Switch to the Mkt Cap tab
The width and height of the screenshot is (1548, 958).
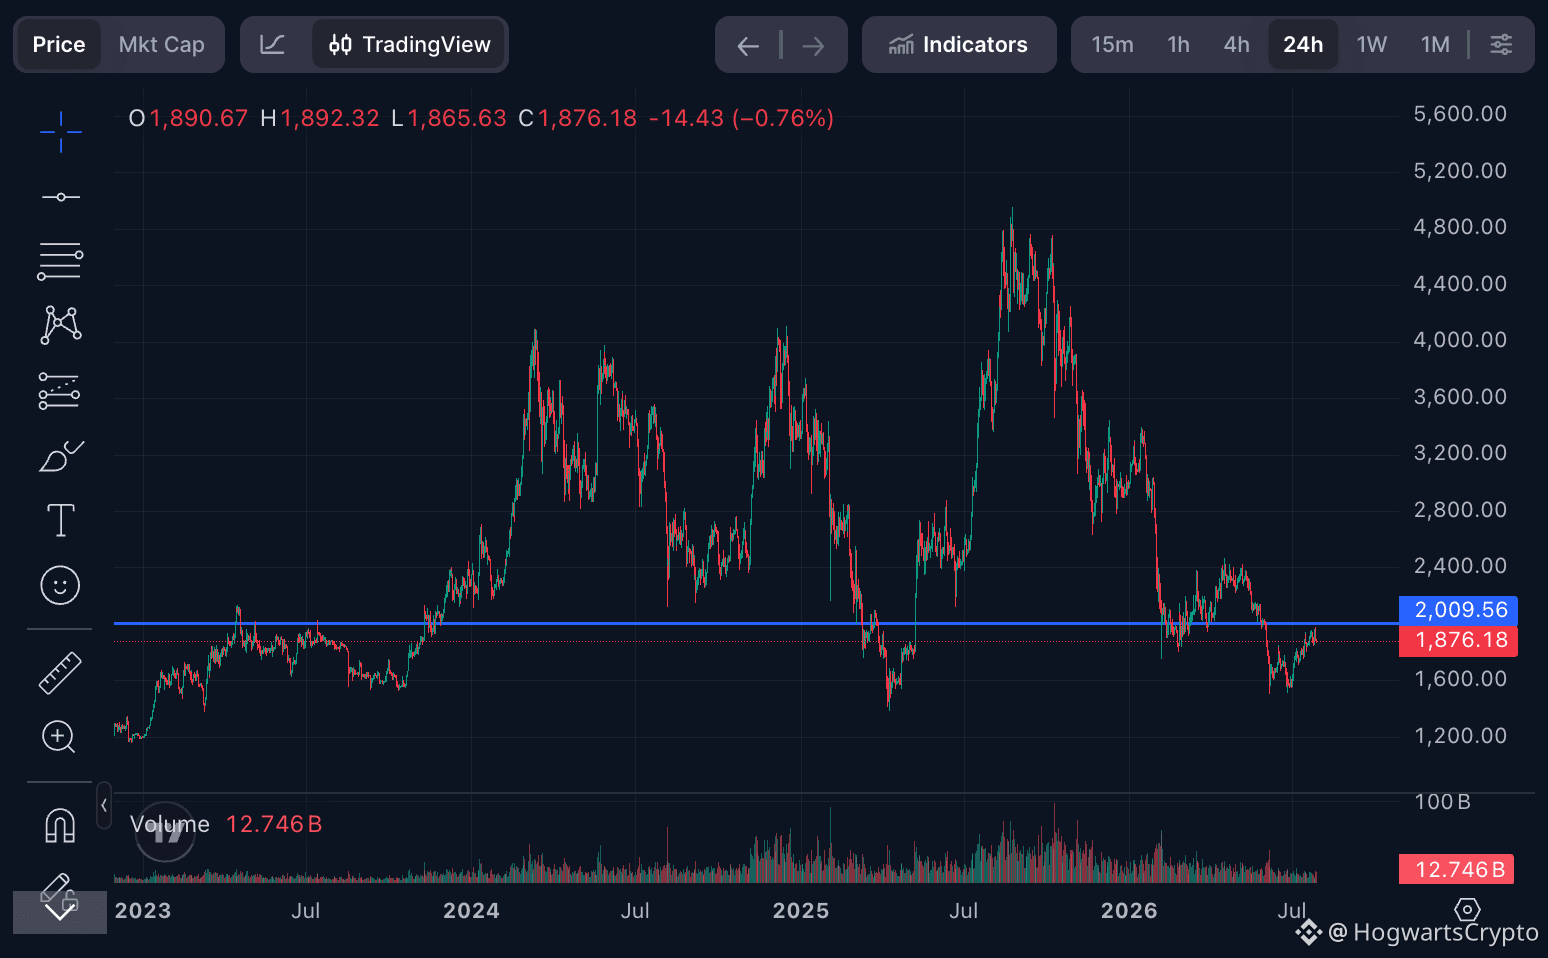(162, 44)
